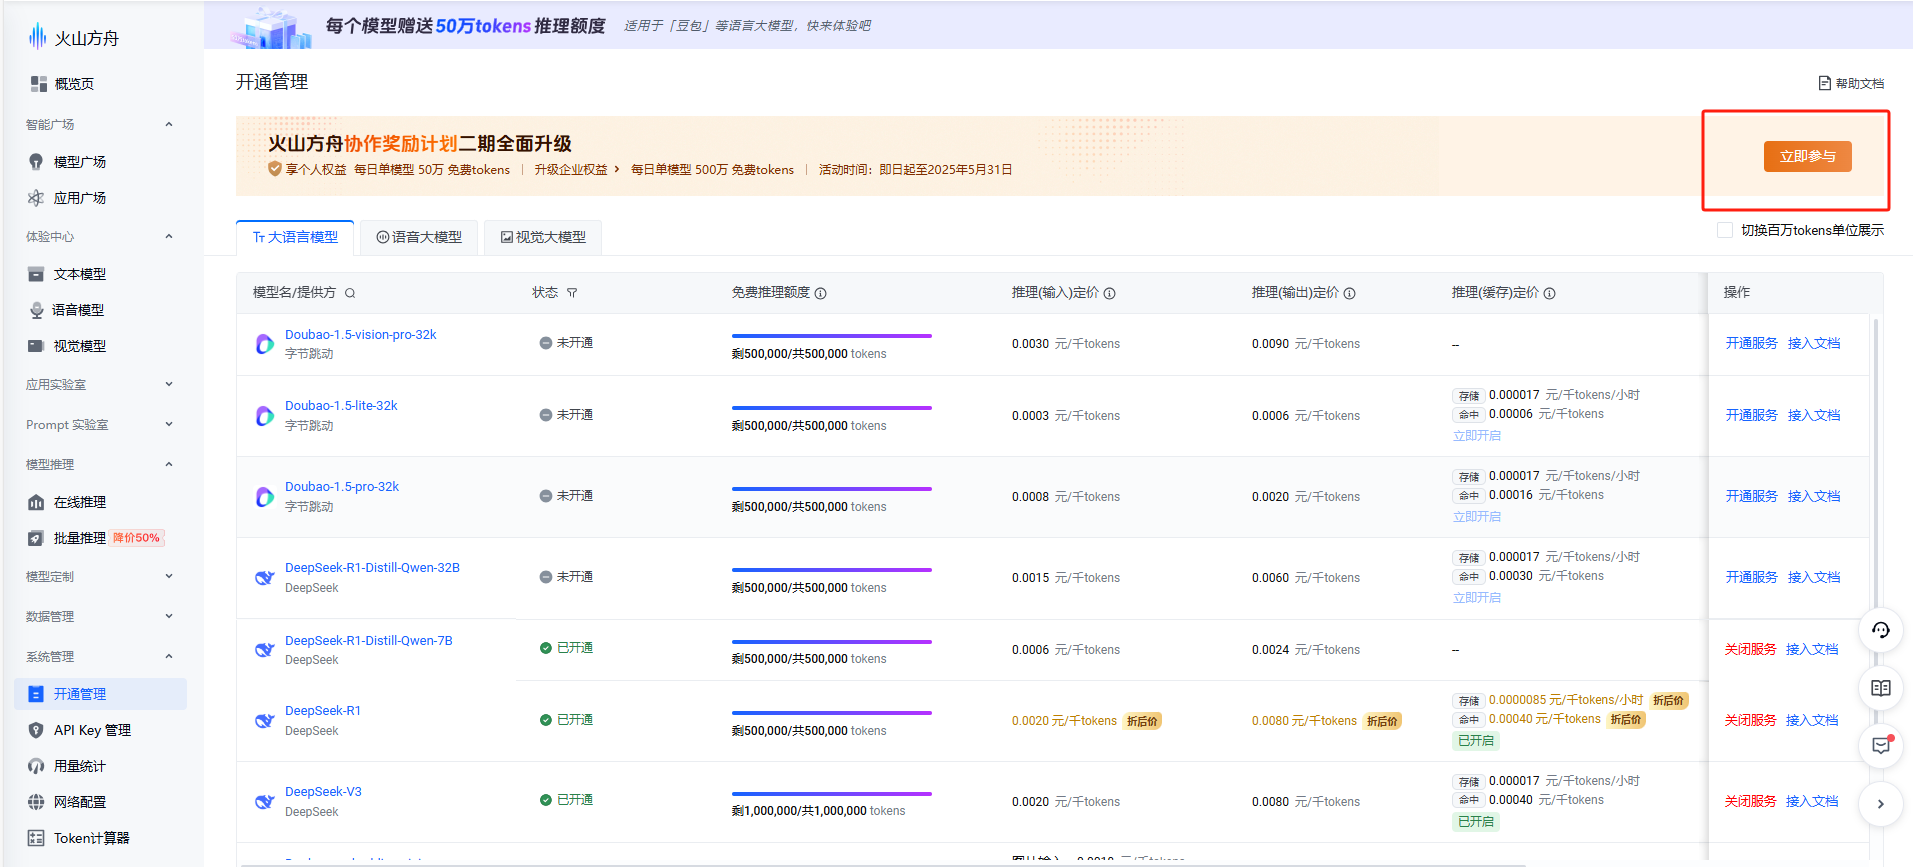Expand Prompt 实验室 sidebar section
The width and height of the screenshot is (1913, 867).
click(169, 424)
